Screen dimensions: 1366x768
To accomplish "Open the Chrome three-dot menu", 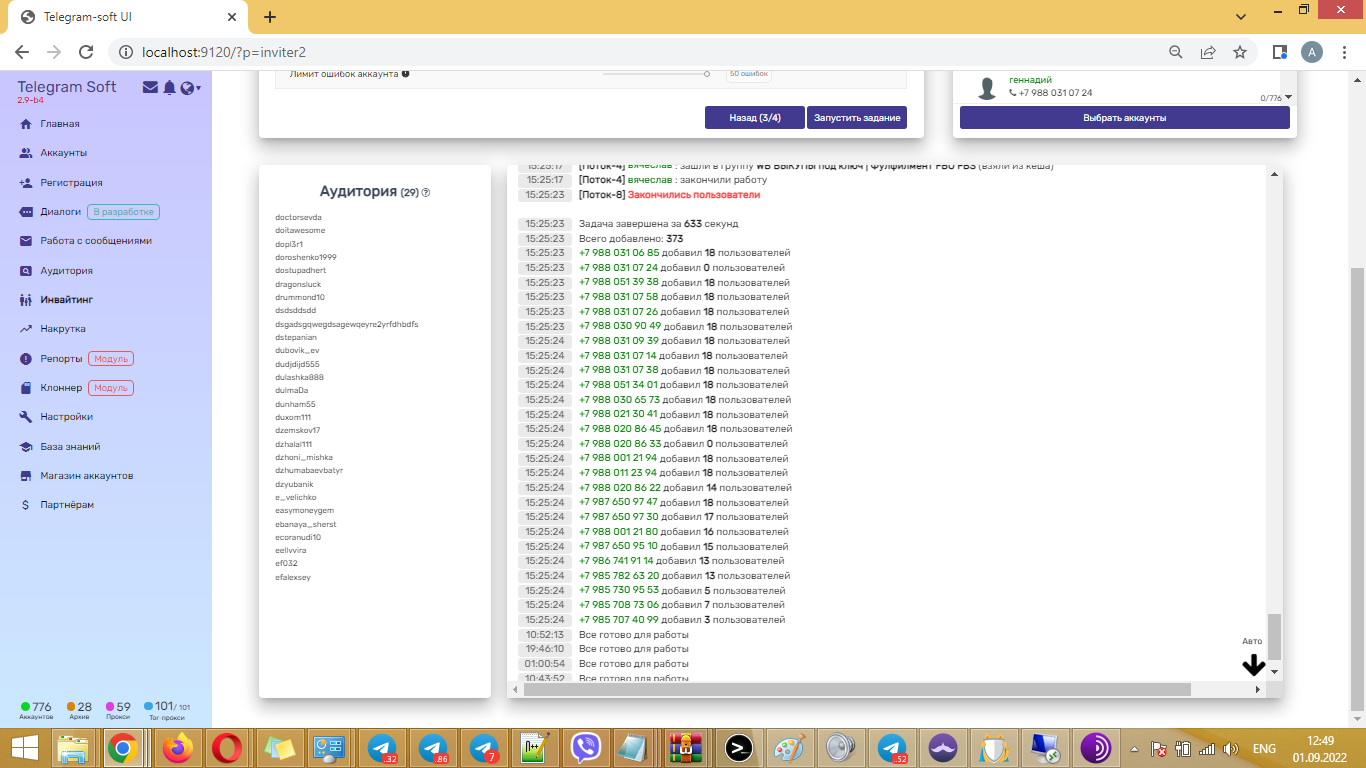I will point(1345,52).
